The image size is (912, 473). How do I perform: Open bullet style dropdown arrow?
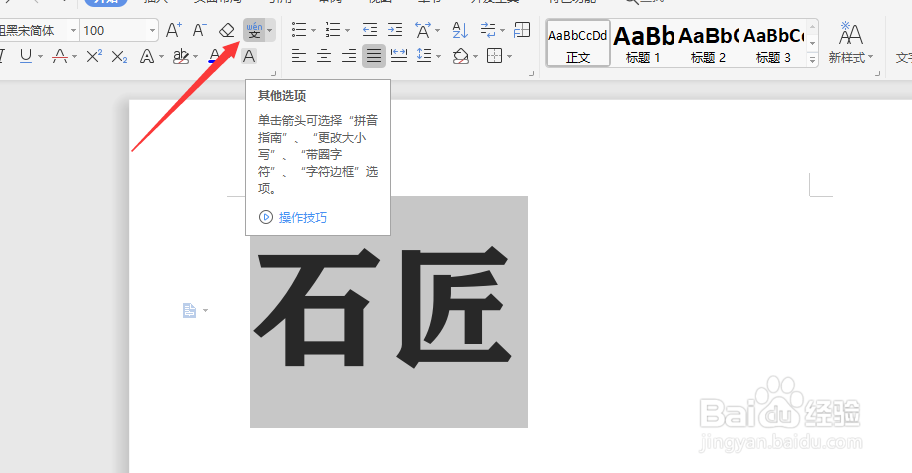point(314,30)
